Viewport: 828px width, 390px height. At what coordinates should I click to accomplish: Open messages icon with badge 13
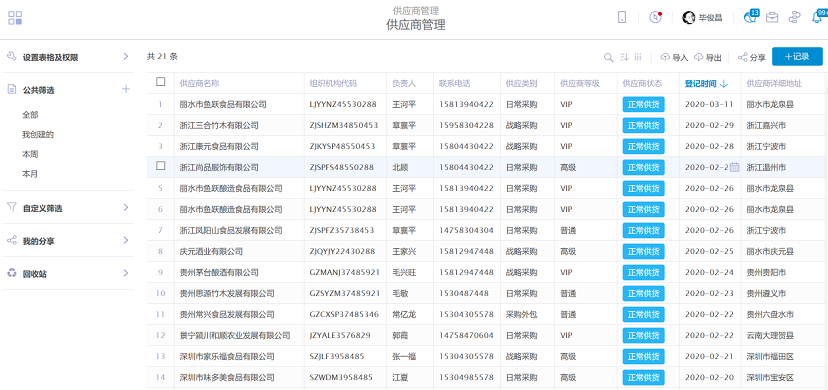(751, 17)
